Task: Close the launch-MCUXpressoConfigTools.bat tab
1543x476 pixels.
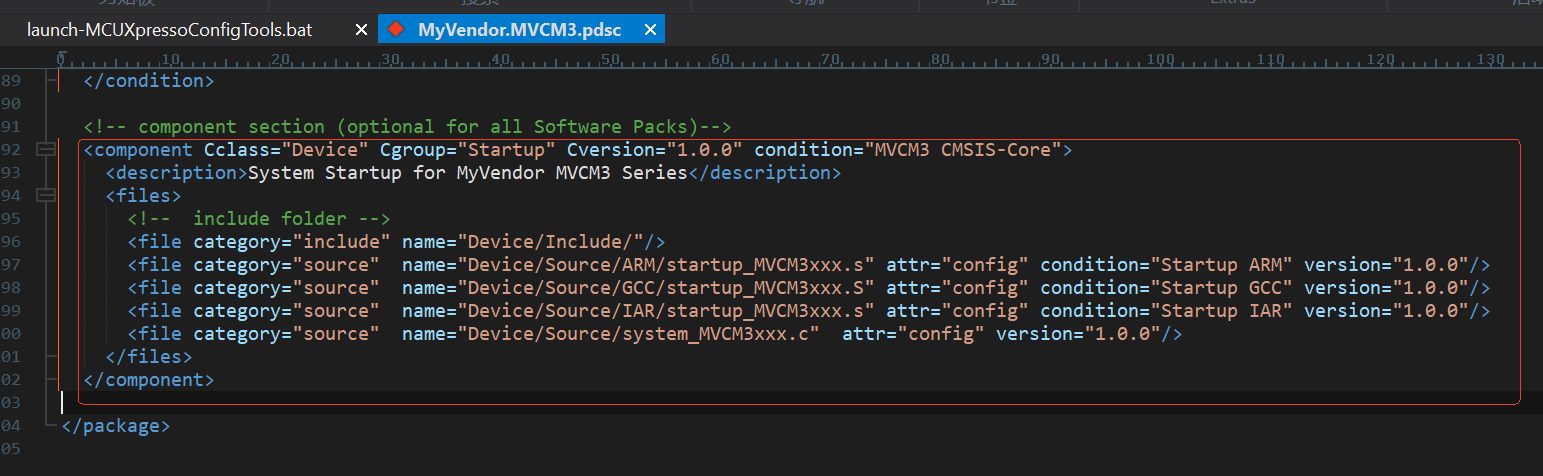Action: click(362, 30)
